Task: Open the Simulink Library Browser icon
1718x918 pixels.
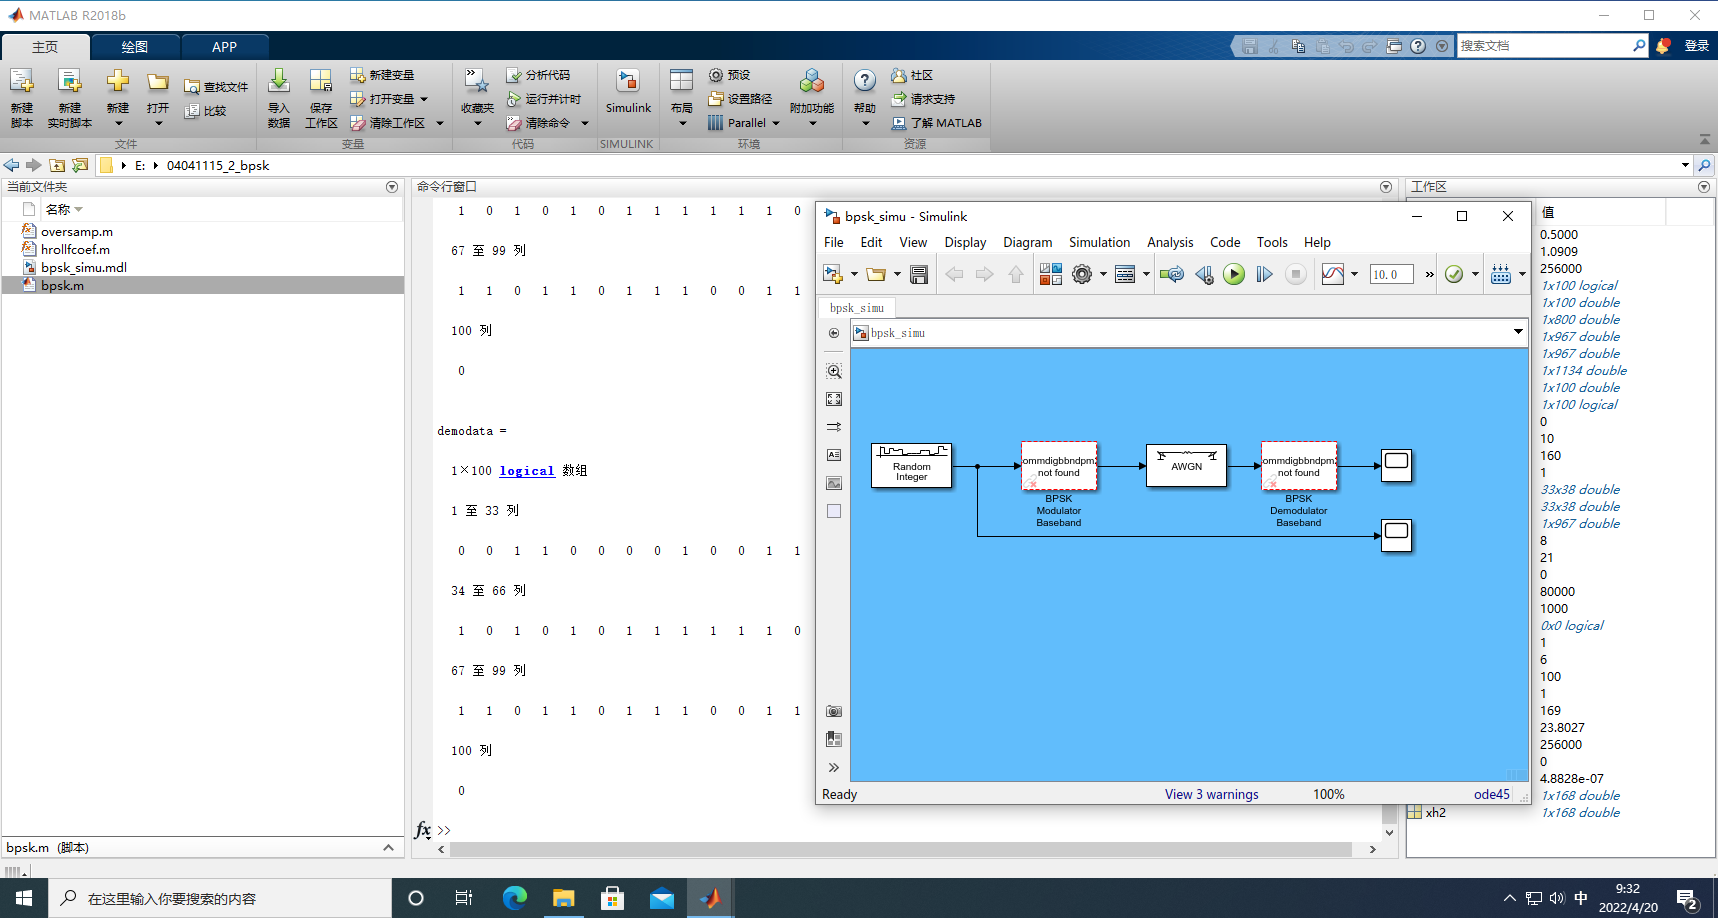Action: (1050, 274)
